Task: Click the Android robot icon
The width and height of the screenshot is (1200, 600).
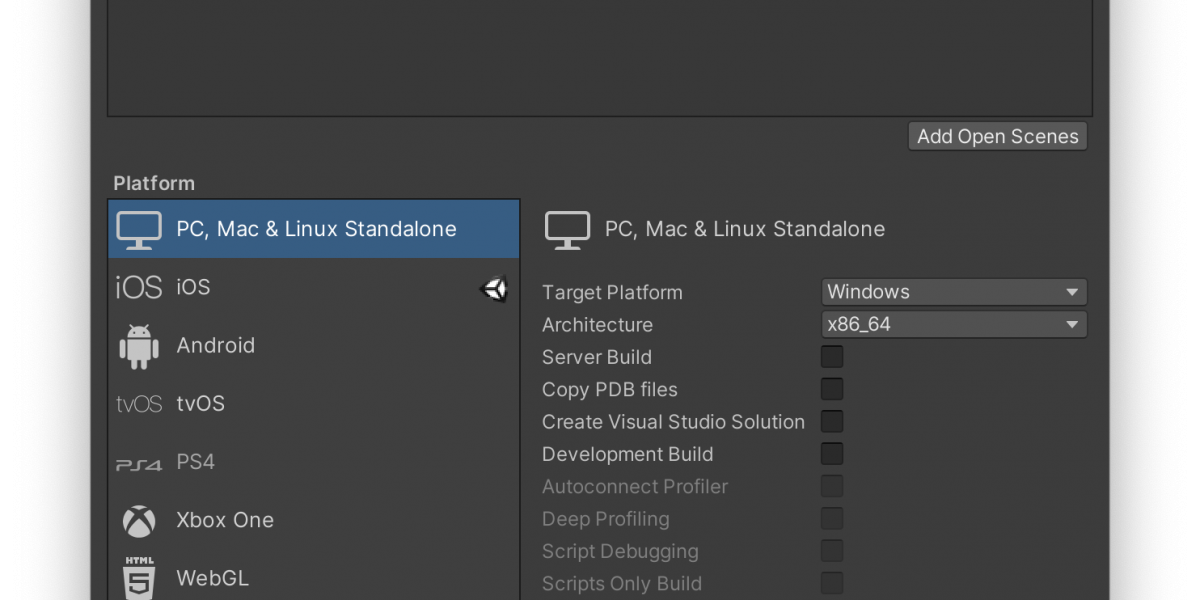Action: [139, 346]
